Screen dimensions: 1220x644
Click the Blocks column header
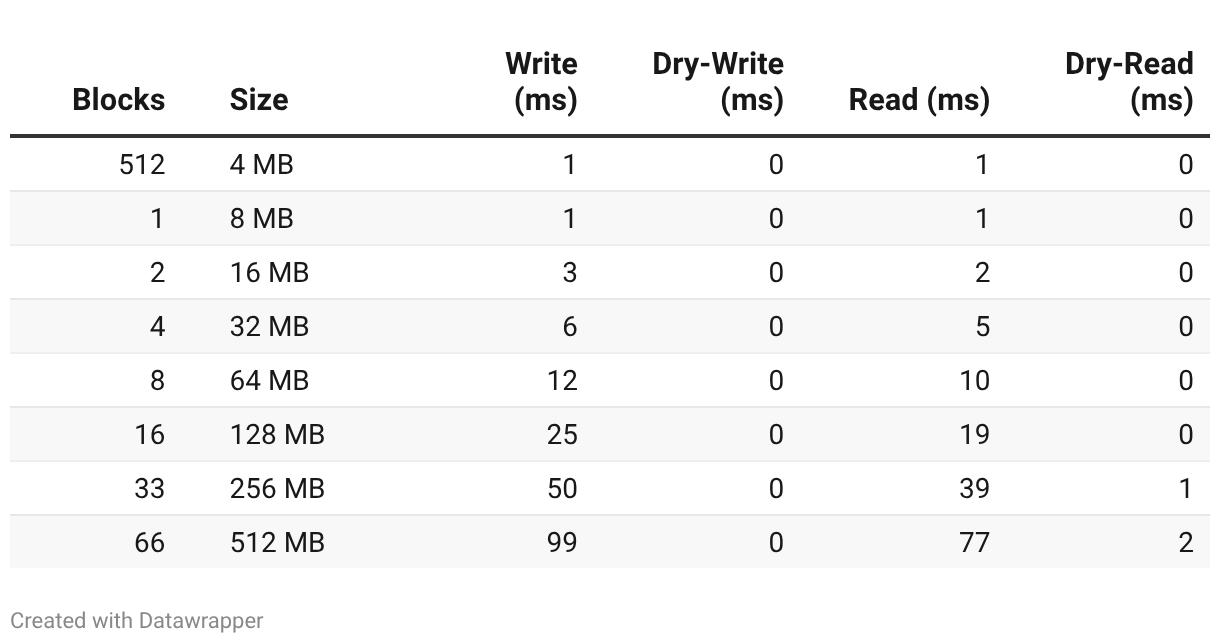(x=119, y=99)
